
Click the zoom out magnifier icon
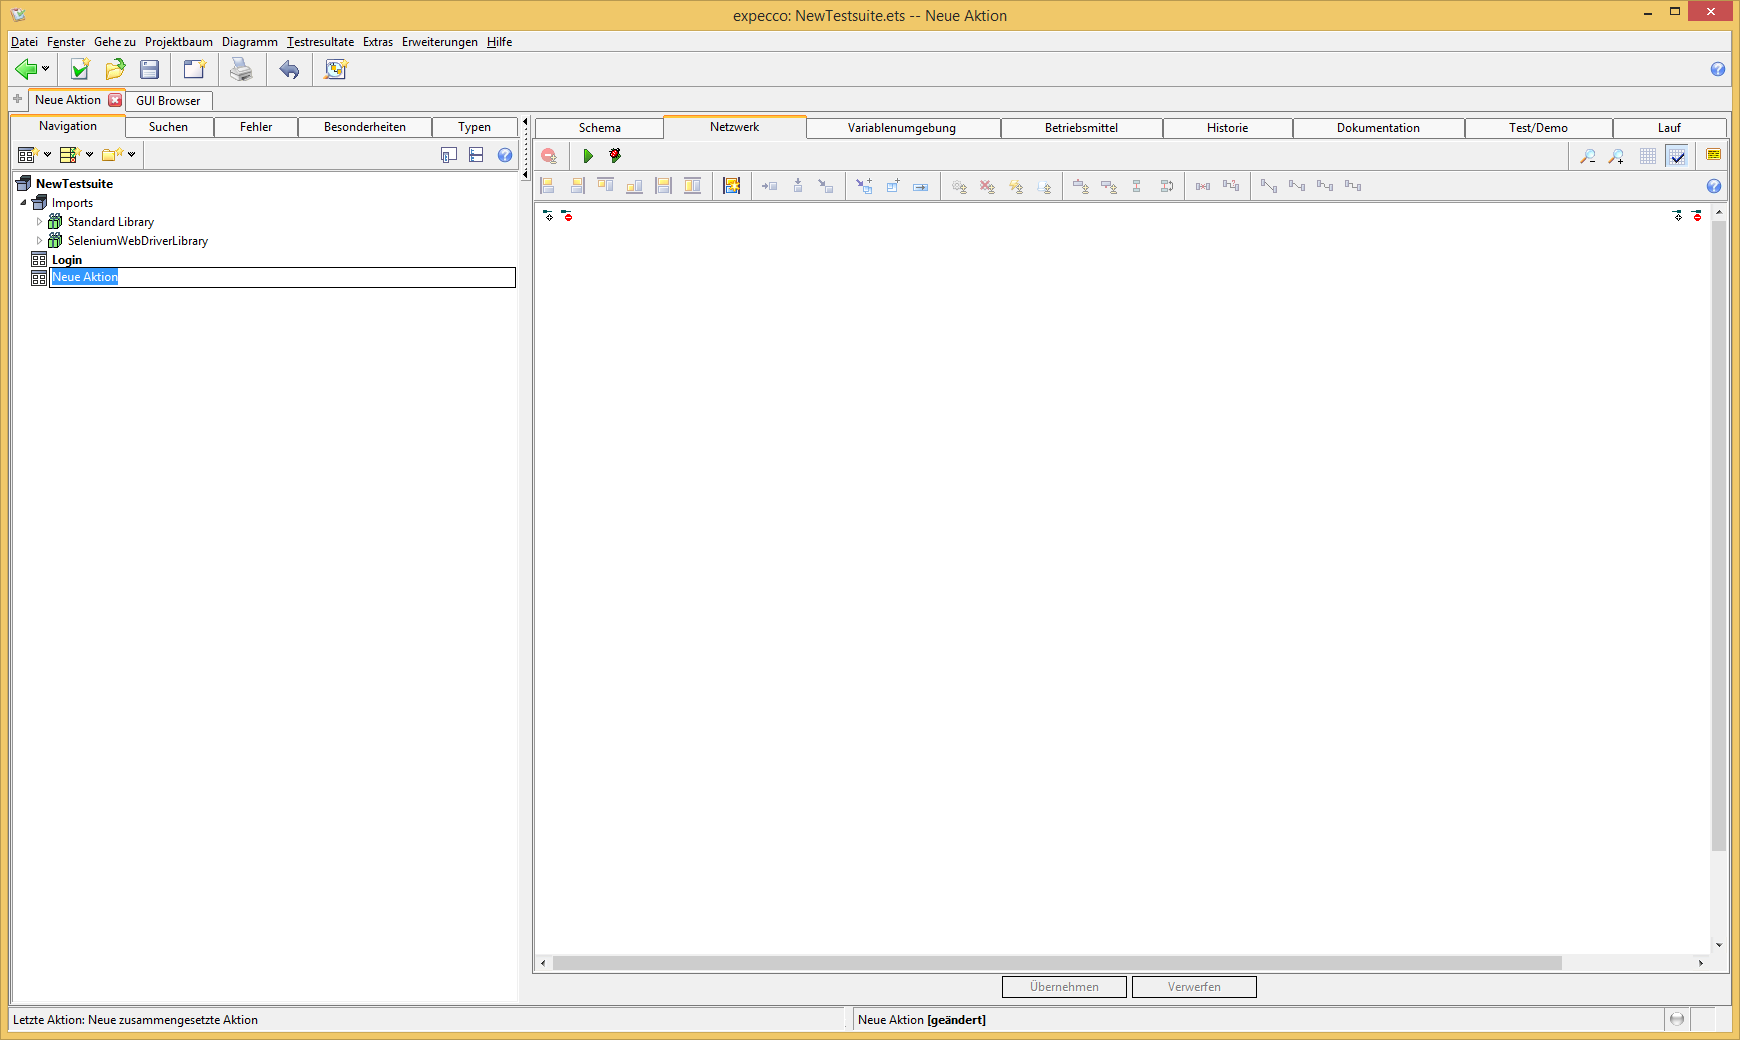tap(1587, 156)
